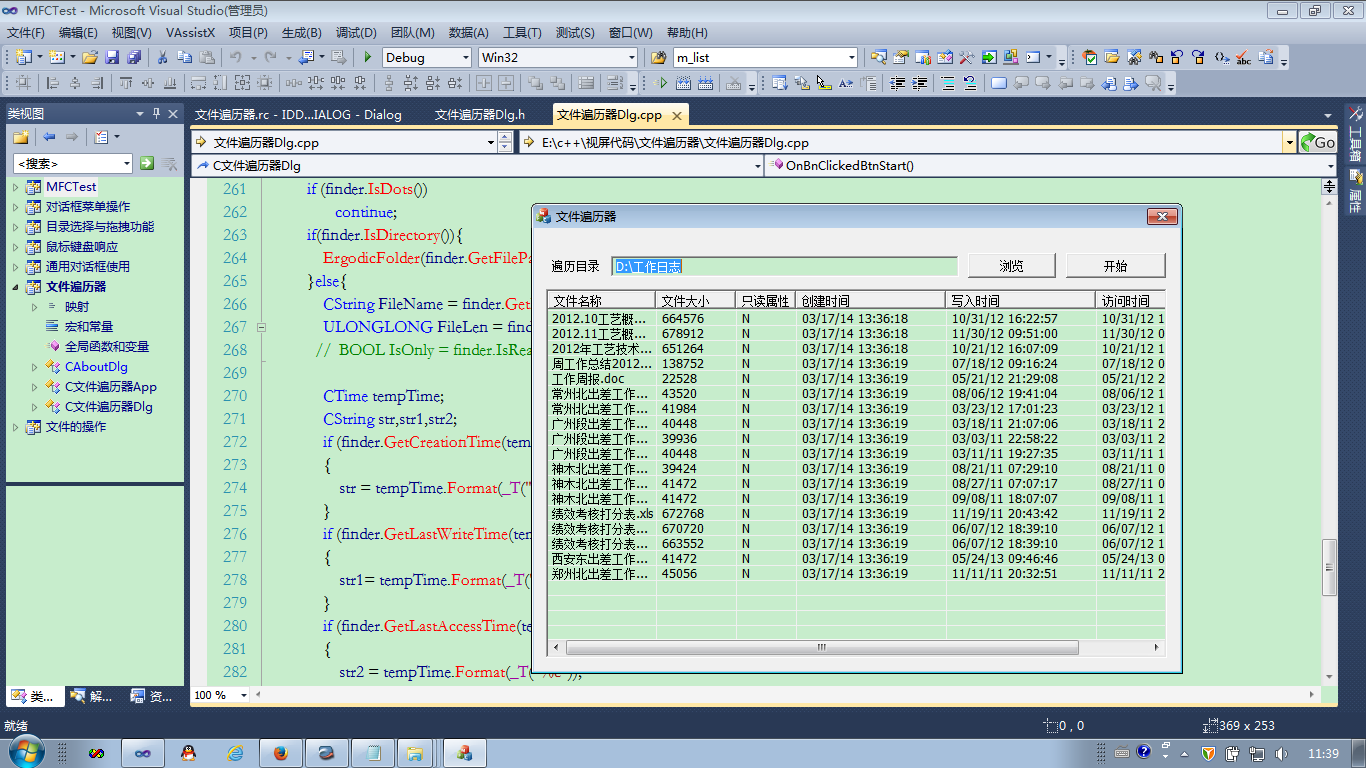Open the 文件(F) menu
This screenshot has width=1366, height=768.
[26, 33]
